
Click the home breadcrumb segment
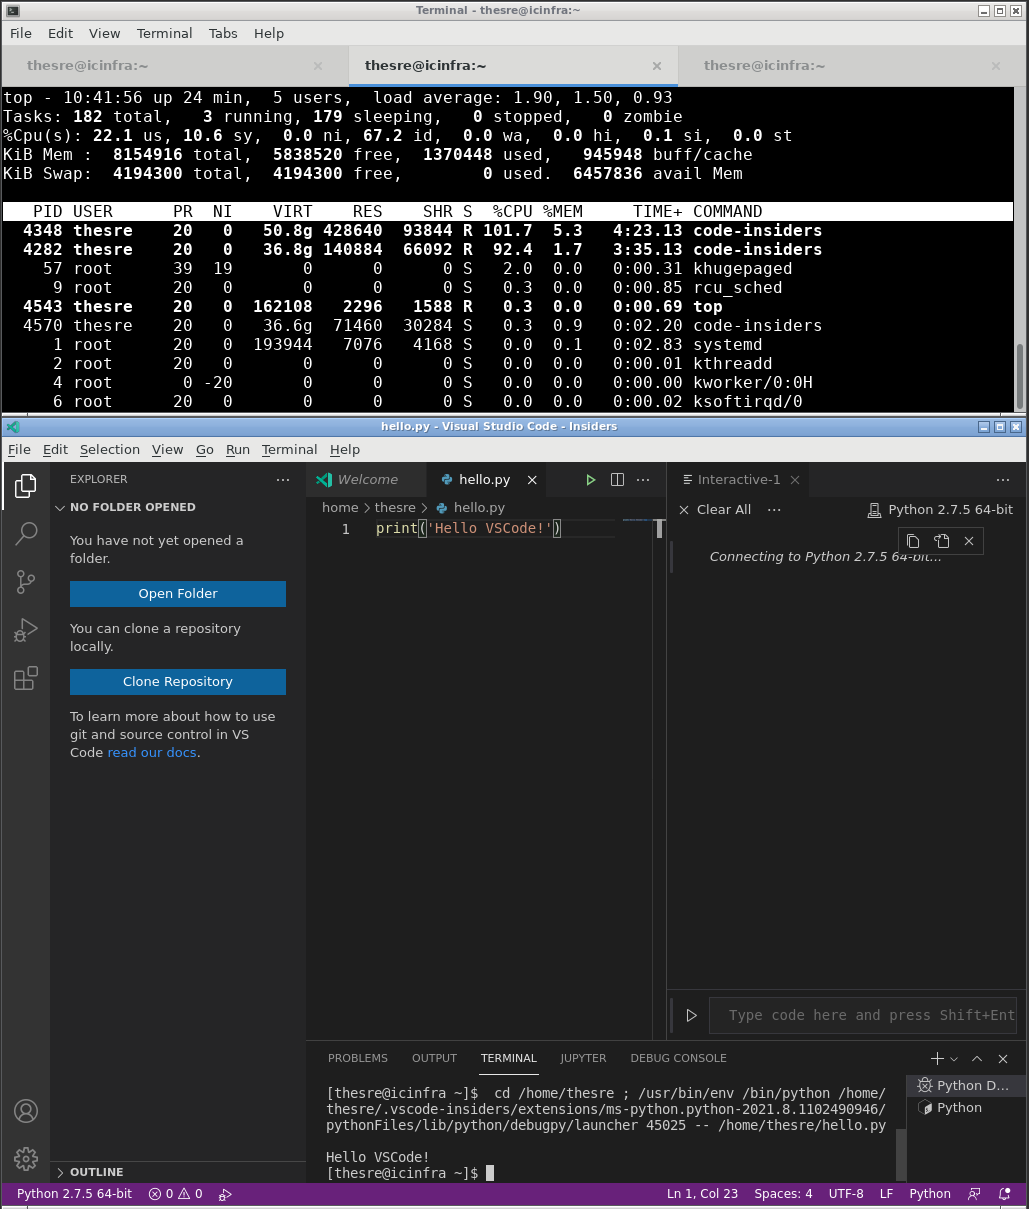point(340,508)
